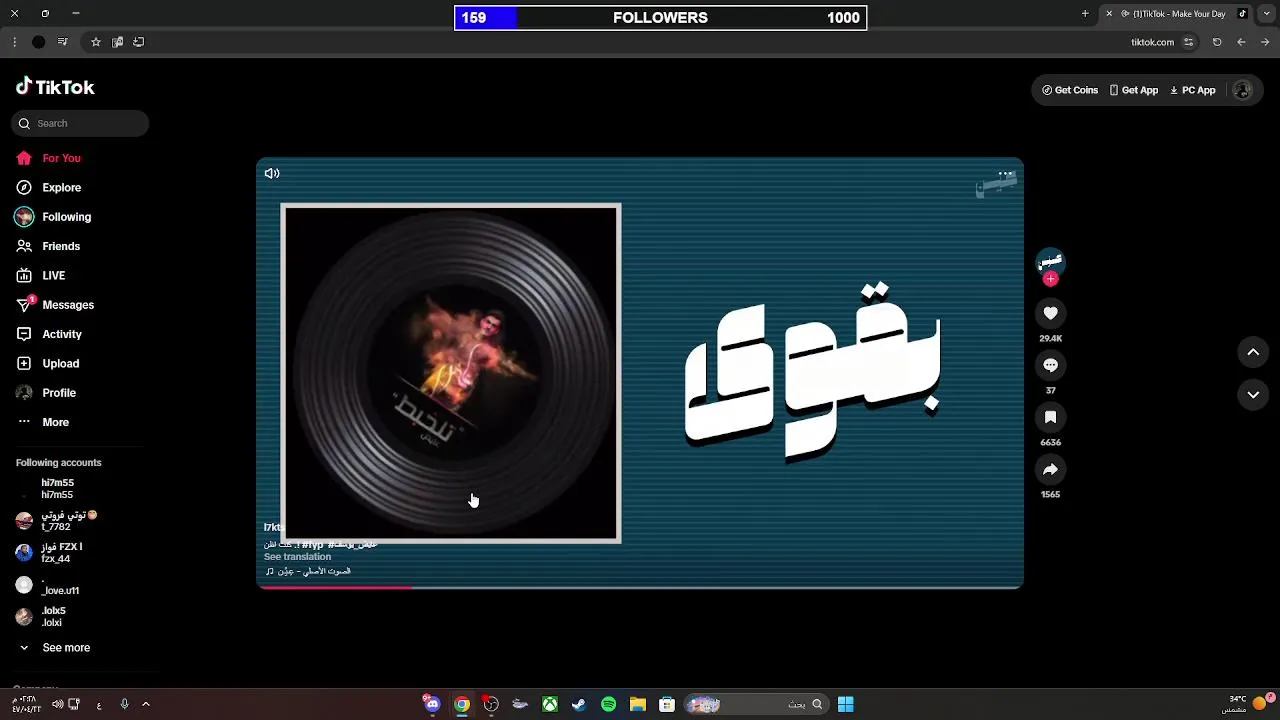Open the _love.u11 following account

click(x=47, y=585)
